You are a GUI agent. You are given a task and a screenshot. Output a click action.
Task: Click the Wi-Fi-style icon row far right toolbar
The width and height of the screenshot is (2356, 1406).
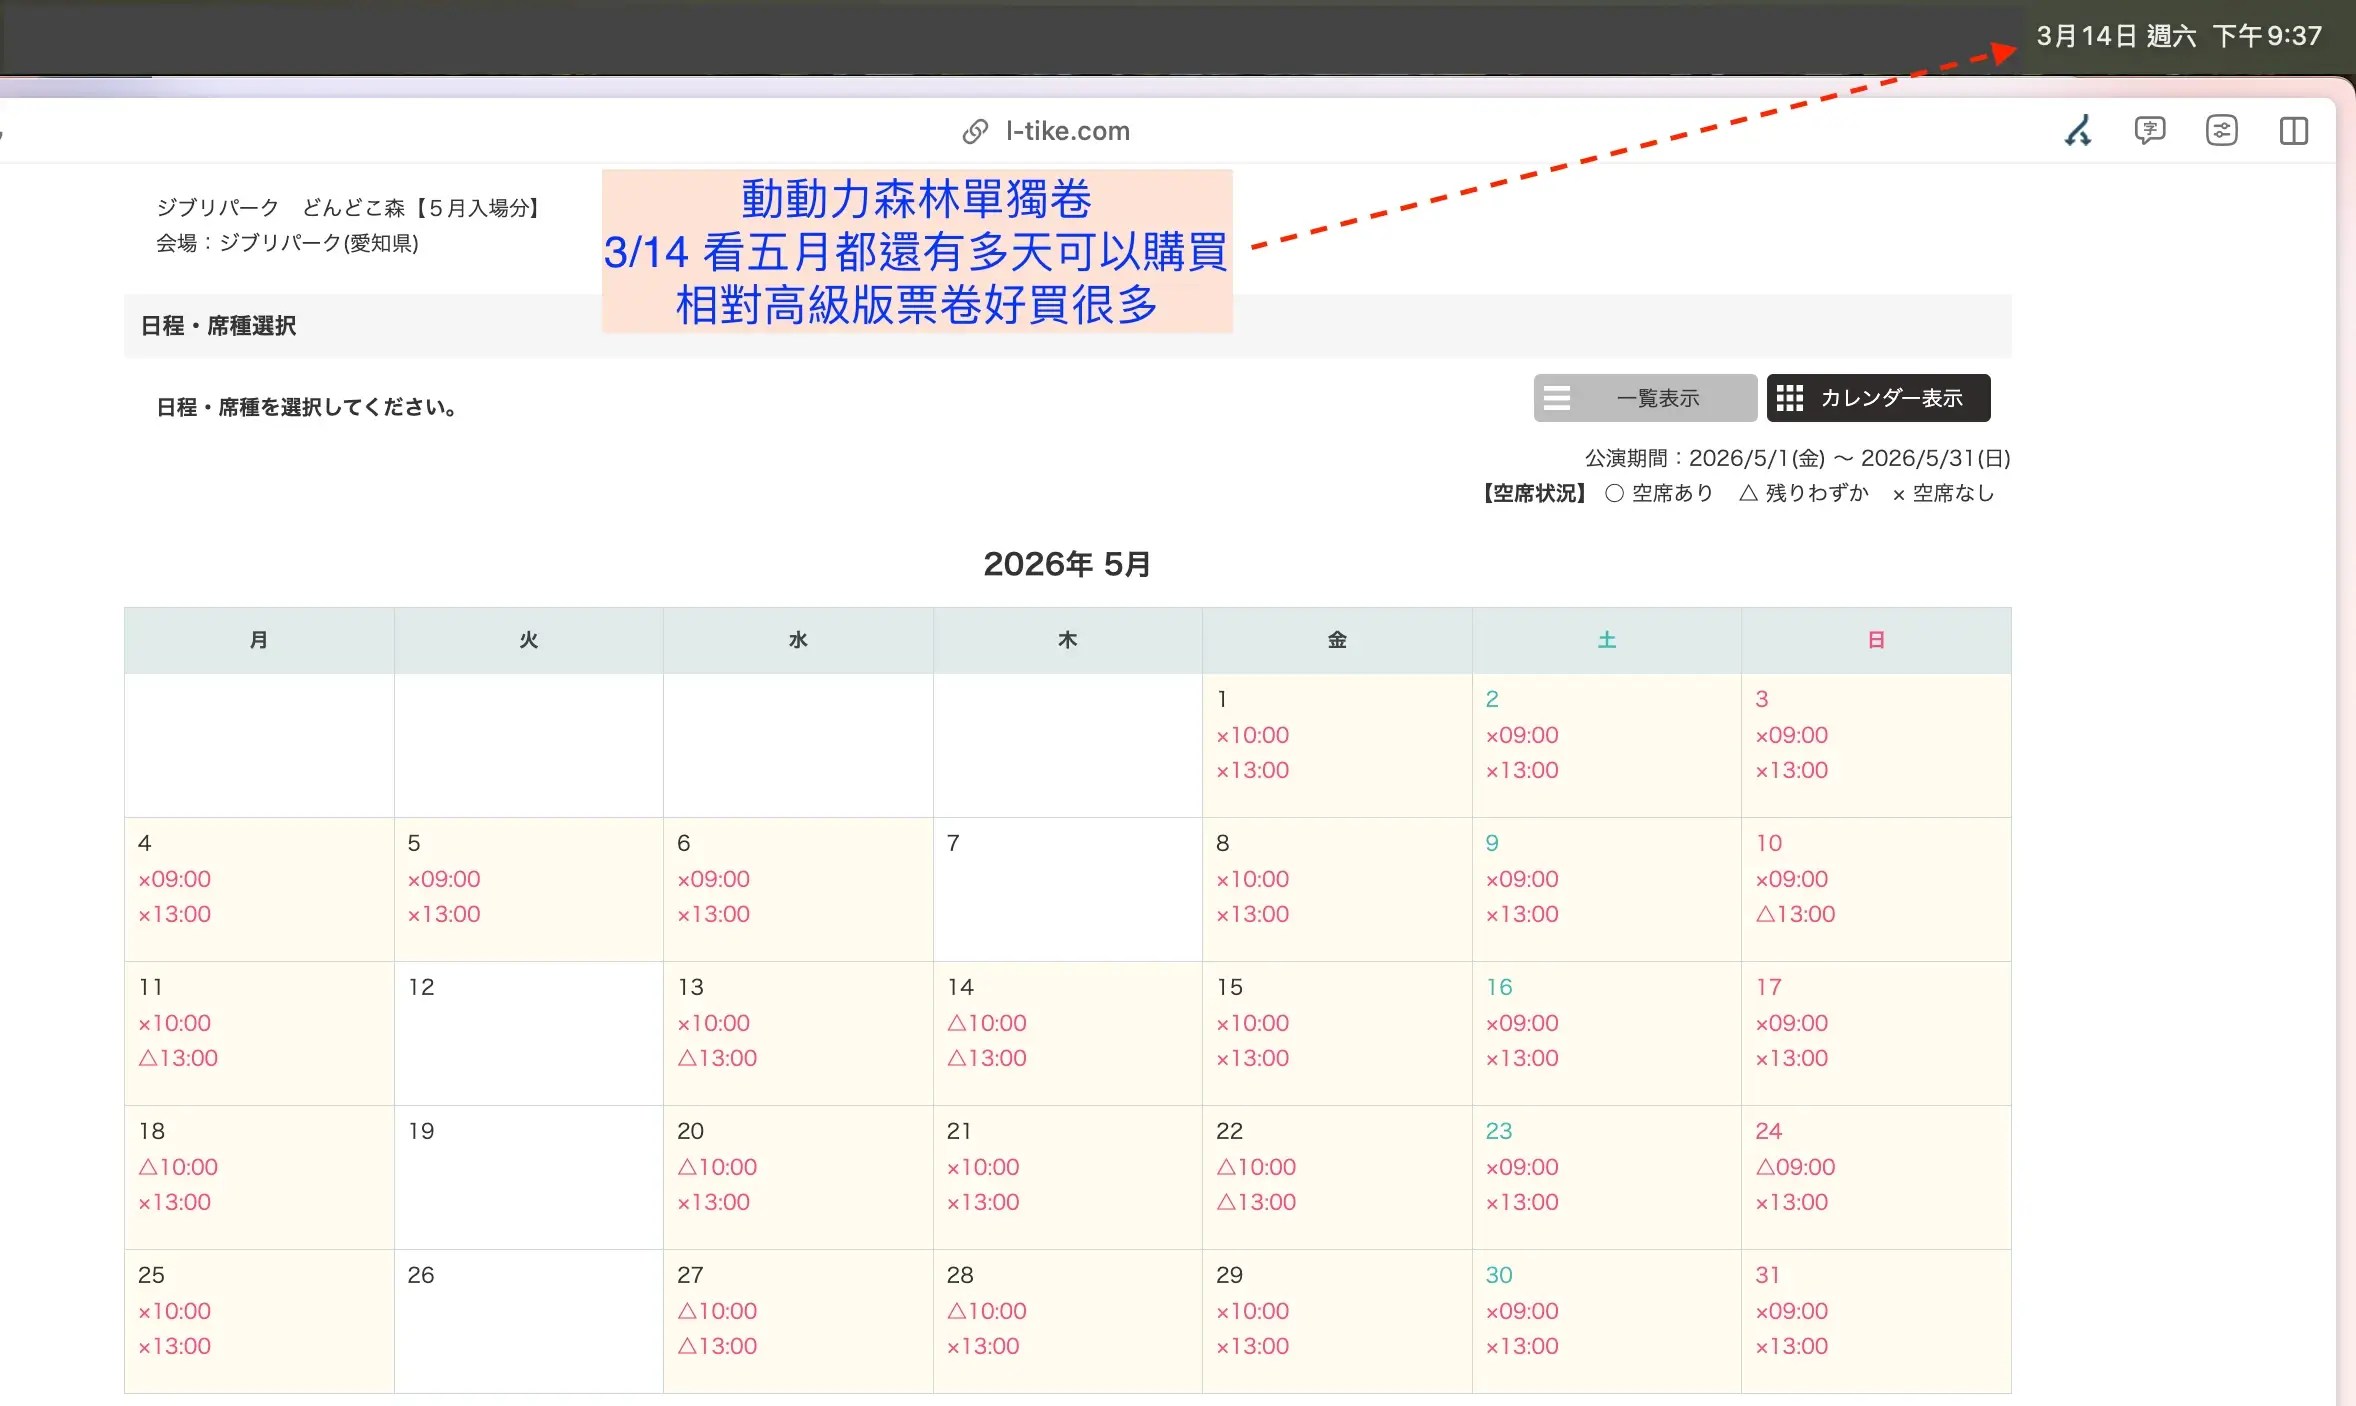point(2078,130)
